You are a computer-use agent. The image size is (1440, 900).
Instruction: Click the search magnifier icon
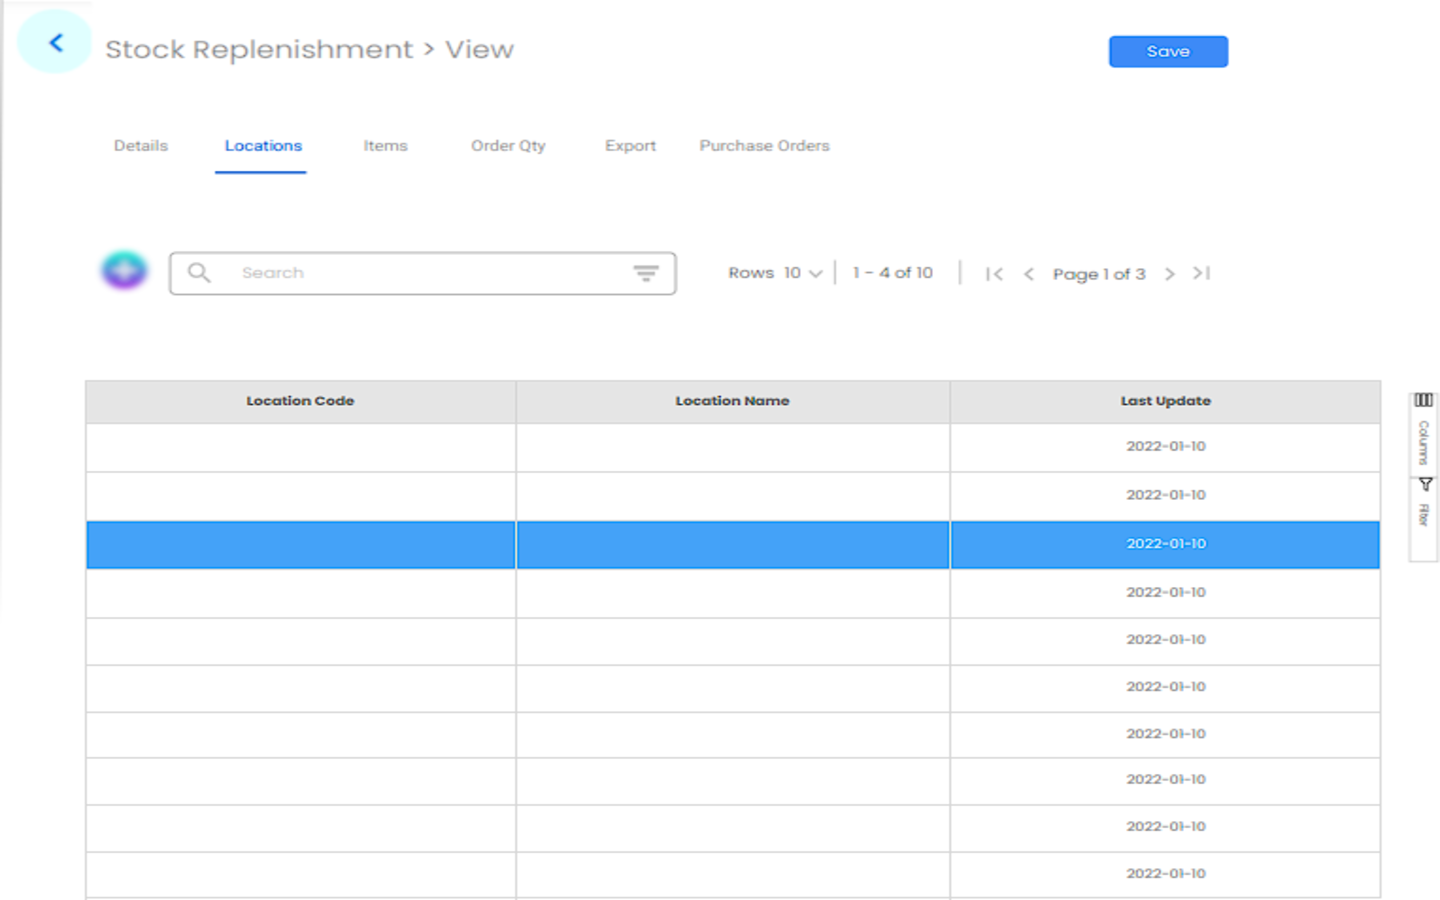click(199, 273)
